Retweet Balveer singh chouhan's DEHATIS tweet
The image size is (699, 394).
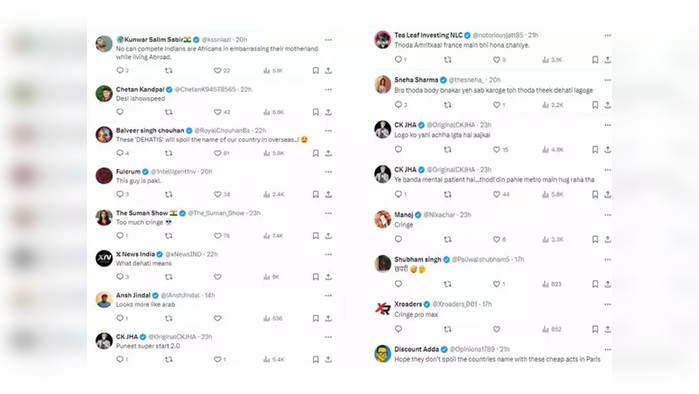click(x=169, y=153)
